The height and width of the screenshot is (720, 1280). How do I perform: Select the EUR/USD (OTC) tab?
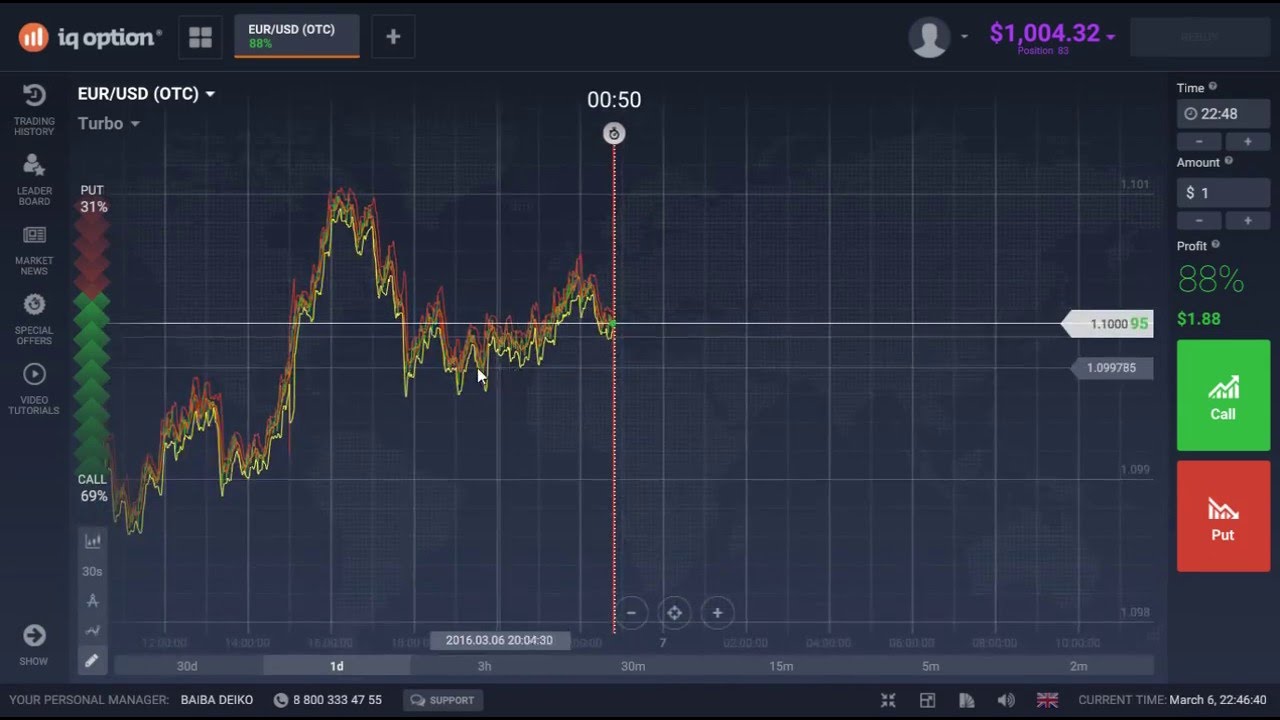click(297, 37)
